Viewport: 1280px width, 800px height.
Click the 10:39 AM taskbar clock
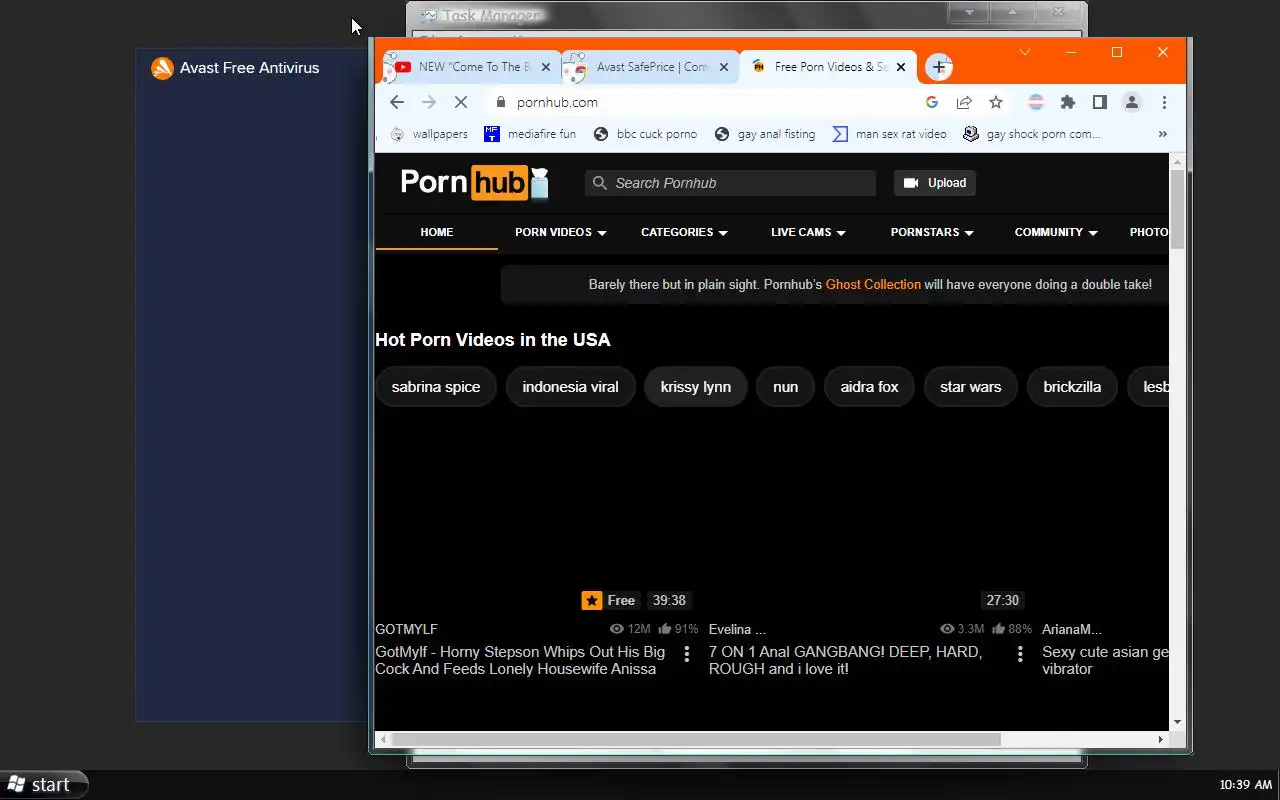pos(1246,785)
